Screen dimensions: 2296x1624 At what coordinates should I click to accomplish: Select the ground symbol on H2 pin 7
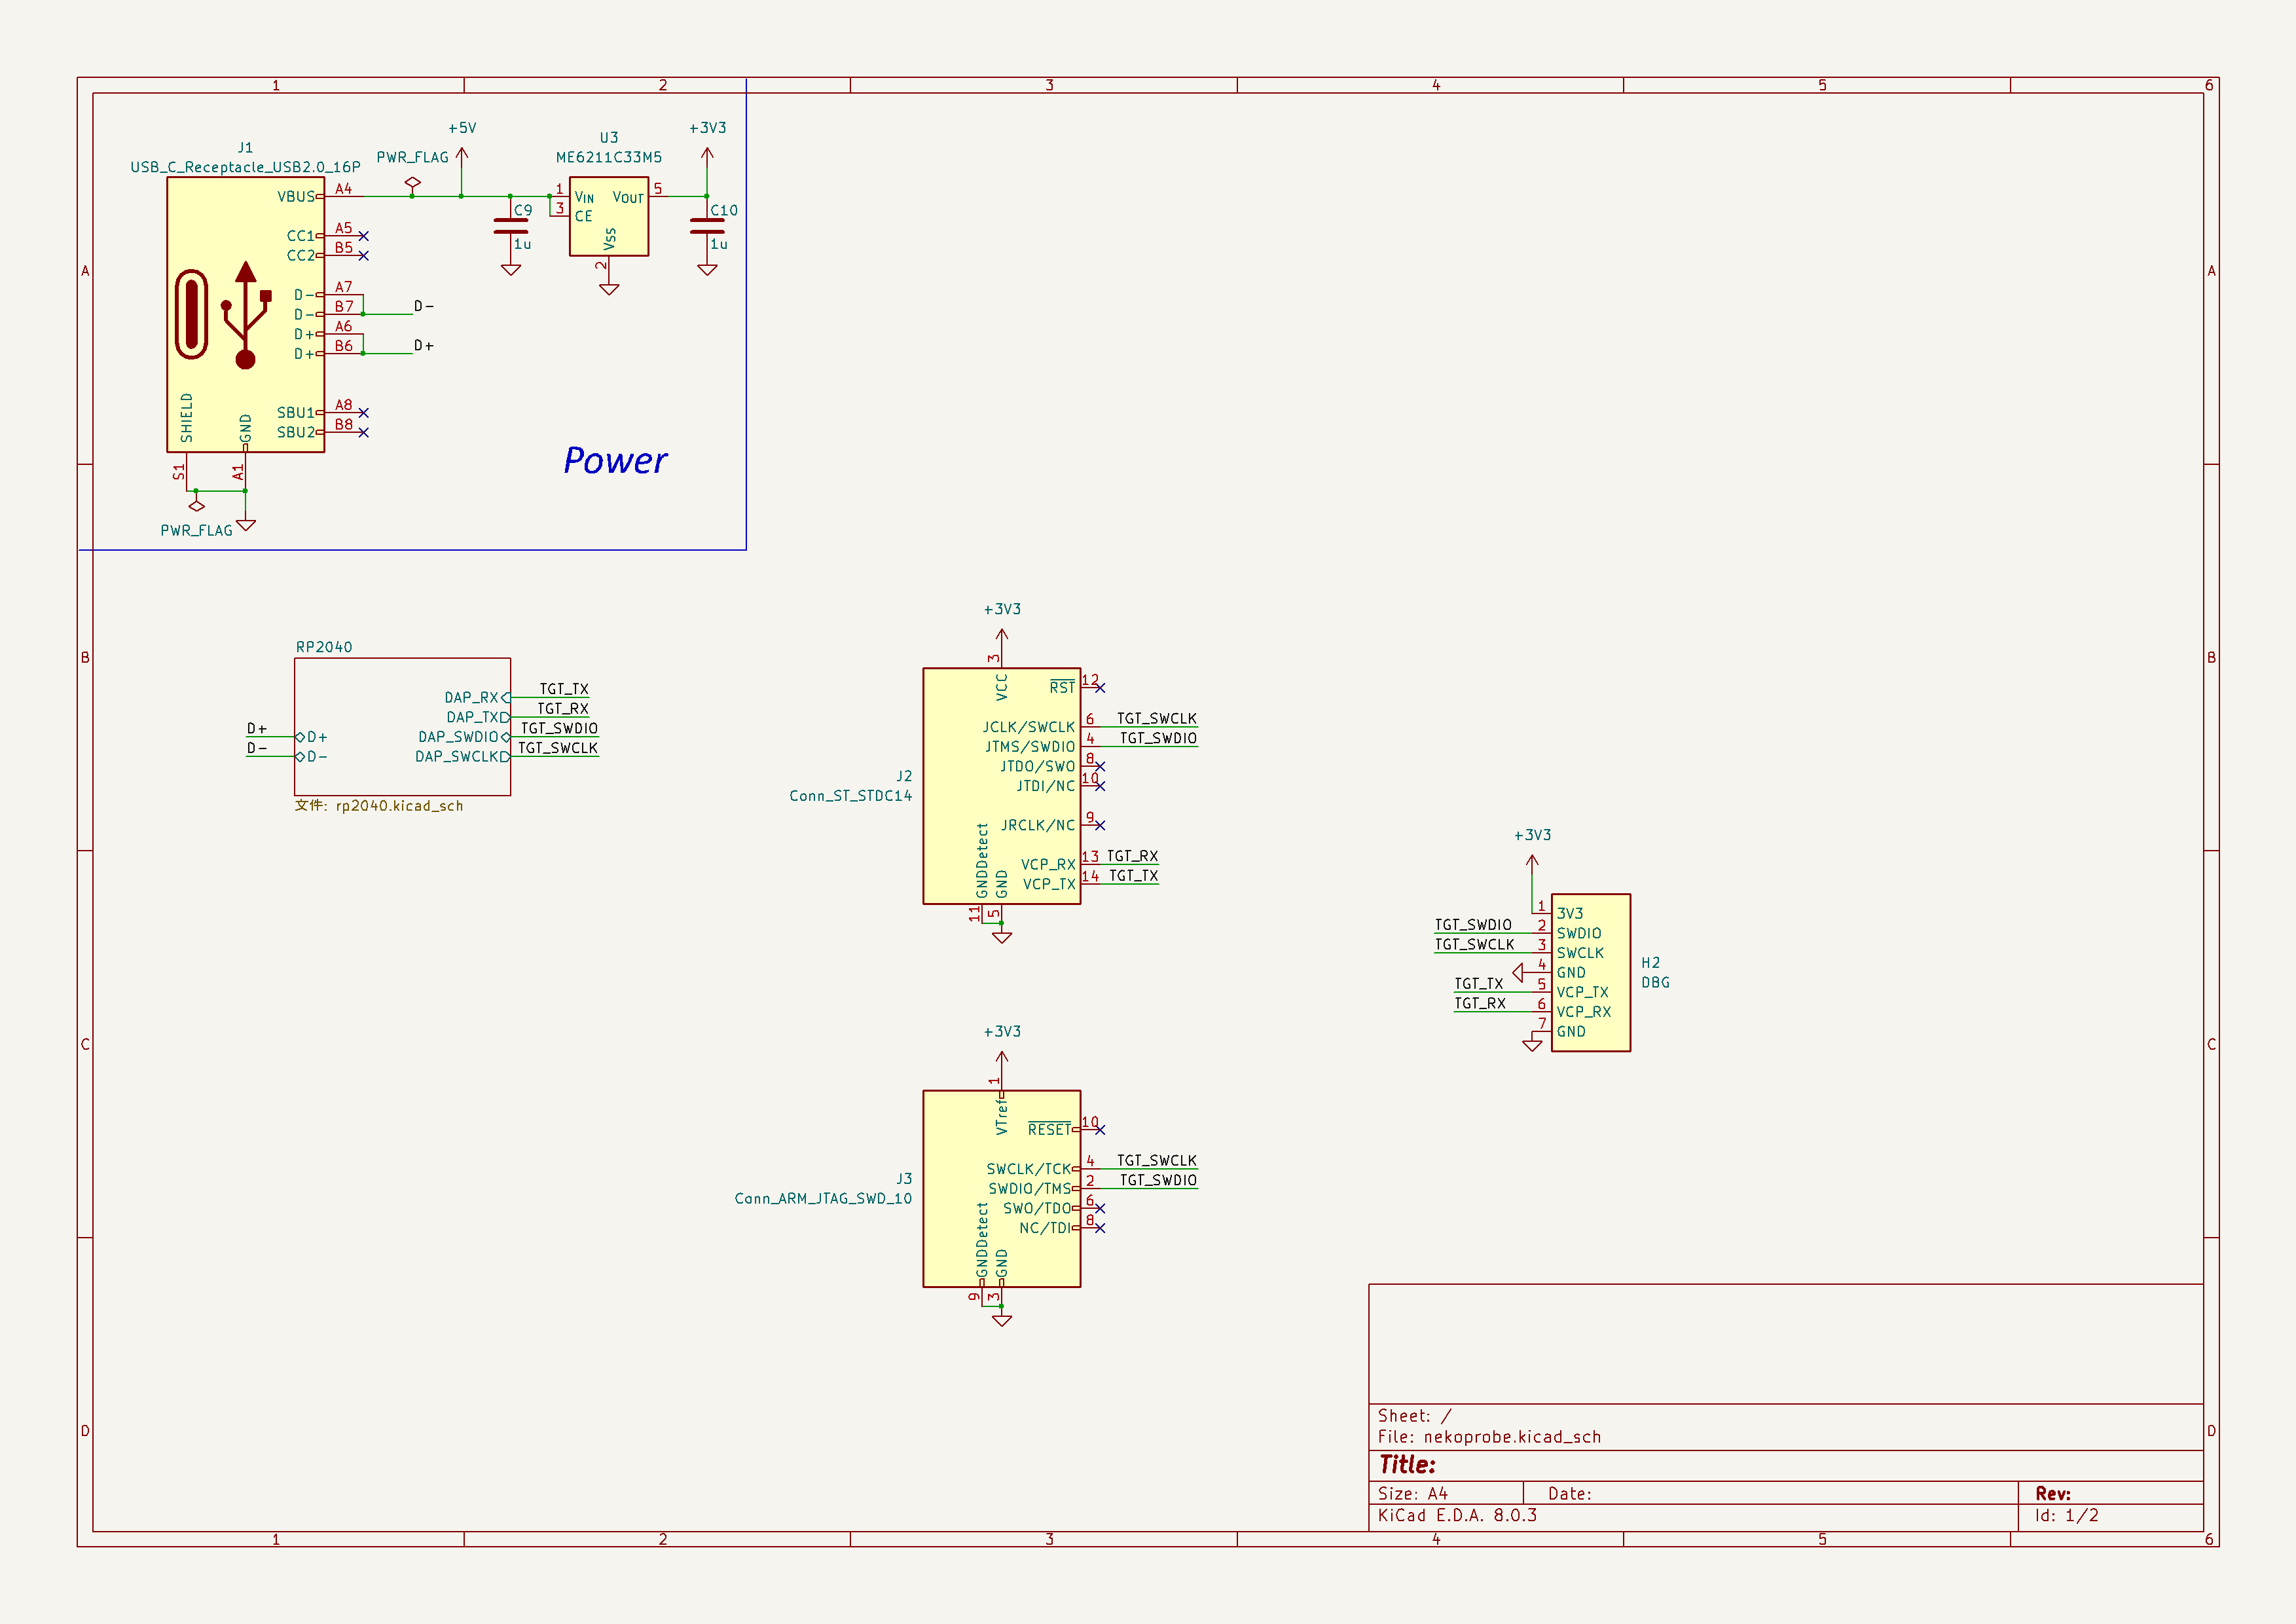pos(1532,1046)
